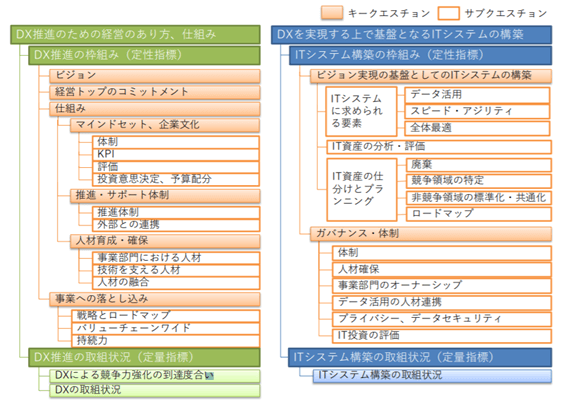Viewport: 567px width, 410px height.
Task: Select the KPI sub-question box
Action: [x=176, y=154]
